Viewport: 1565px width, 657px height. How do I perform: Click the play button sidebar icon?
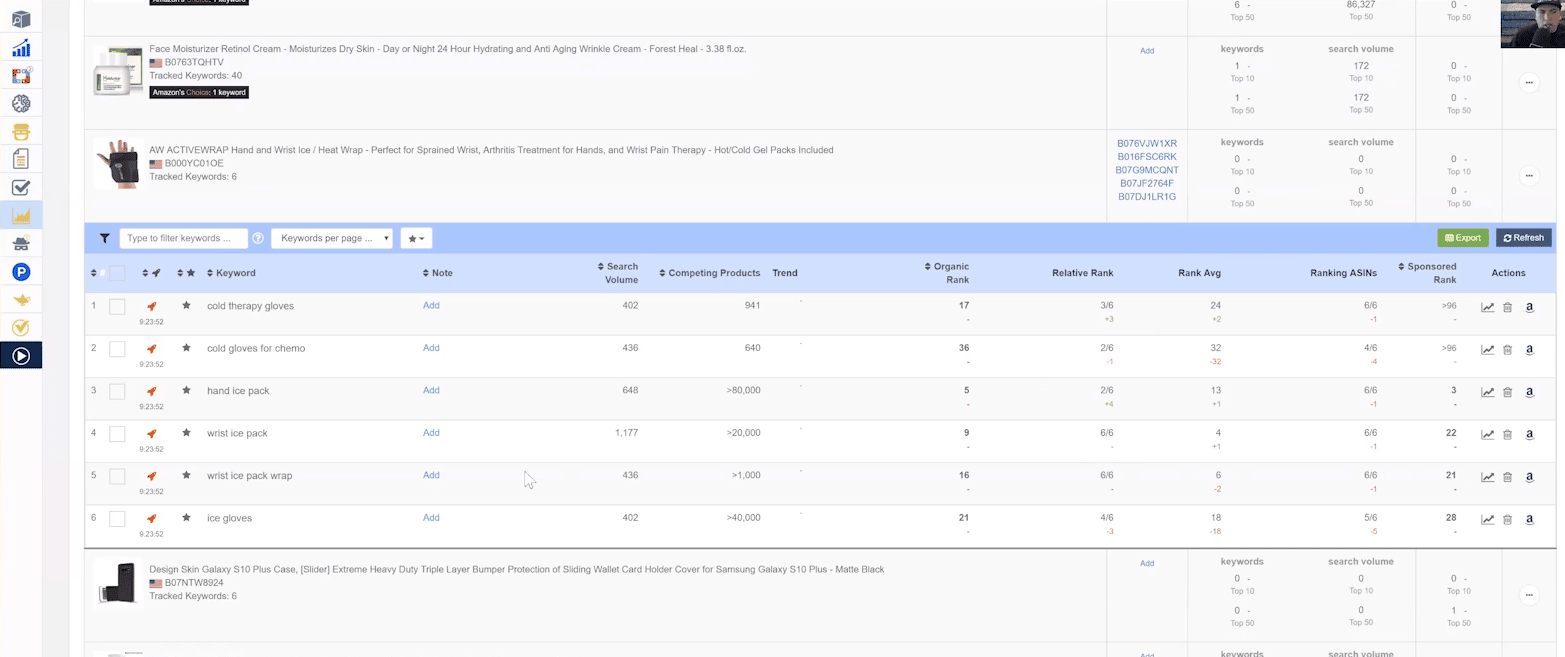(x=21, y=355)
